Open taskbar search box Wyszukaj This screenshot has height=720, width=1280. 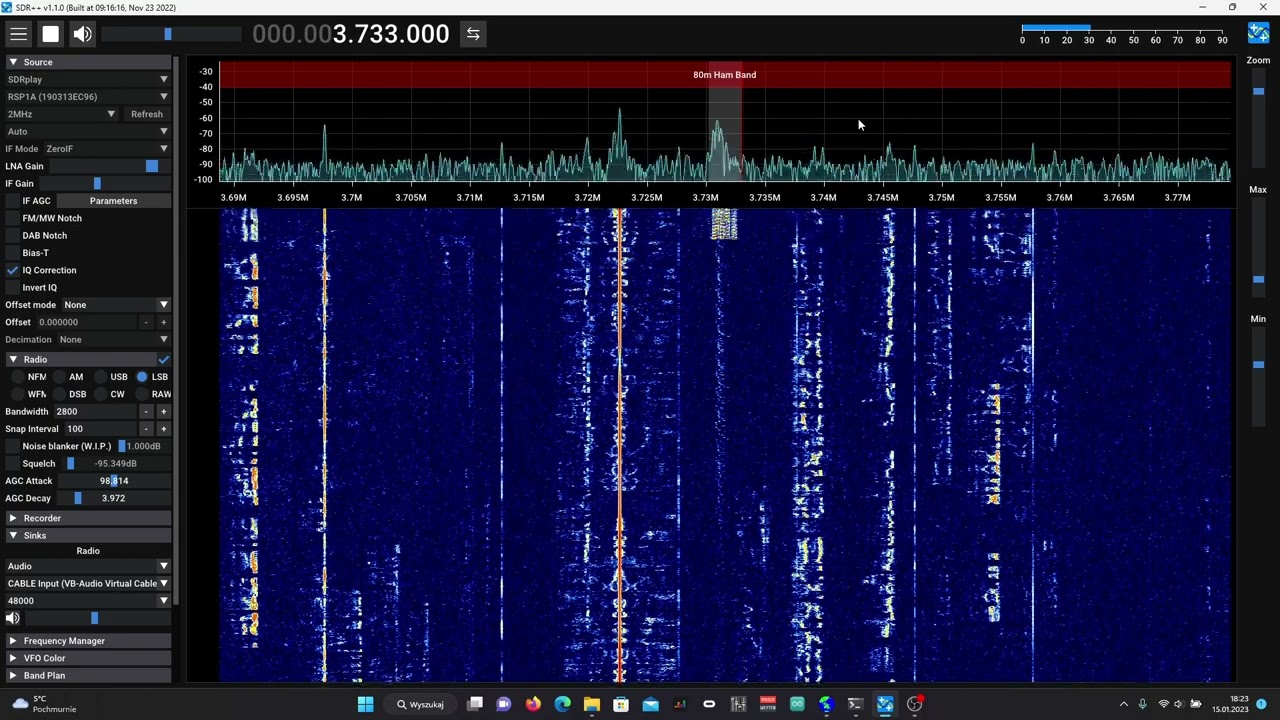(420, 704)
